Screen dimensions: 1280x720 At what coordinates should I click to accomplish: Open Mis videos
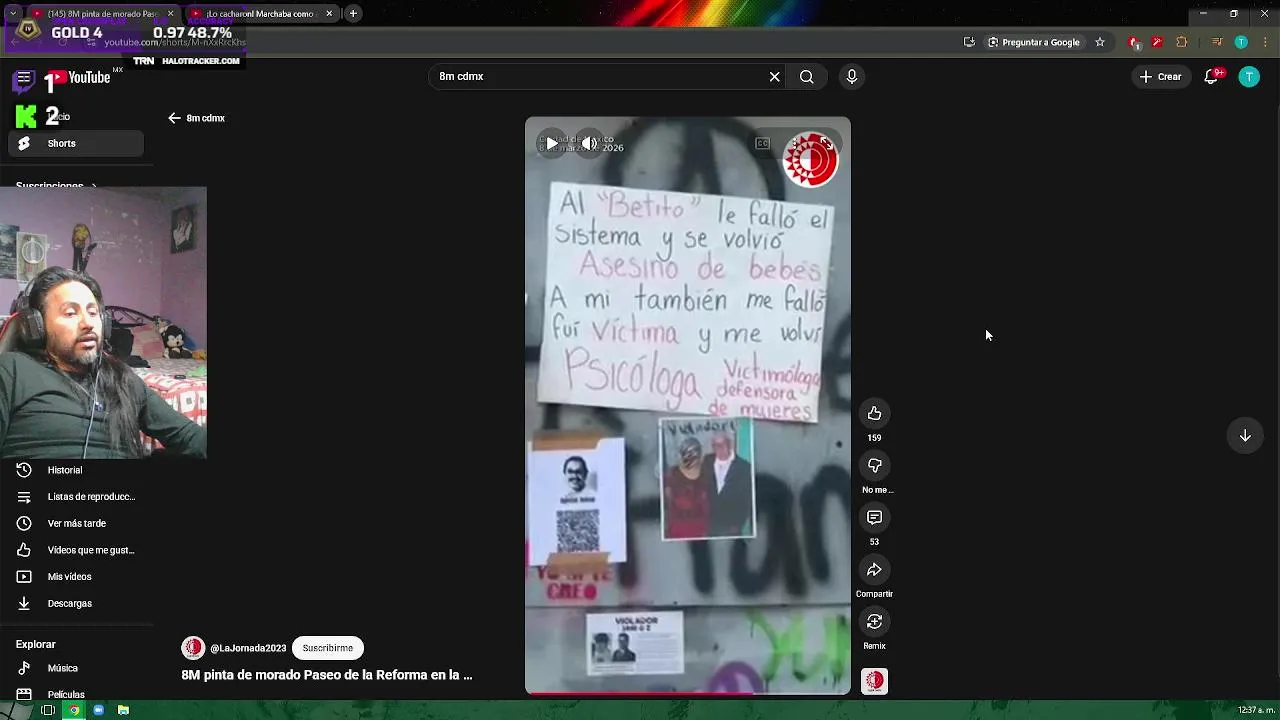pos(76,577)
